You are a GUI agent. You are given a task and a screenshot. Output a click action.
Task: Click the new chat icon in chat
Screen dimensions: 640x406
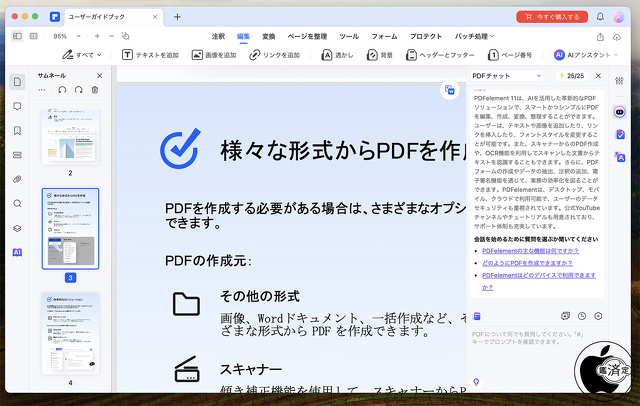(565, 316)
